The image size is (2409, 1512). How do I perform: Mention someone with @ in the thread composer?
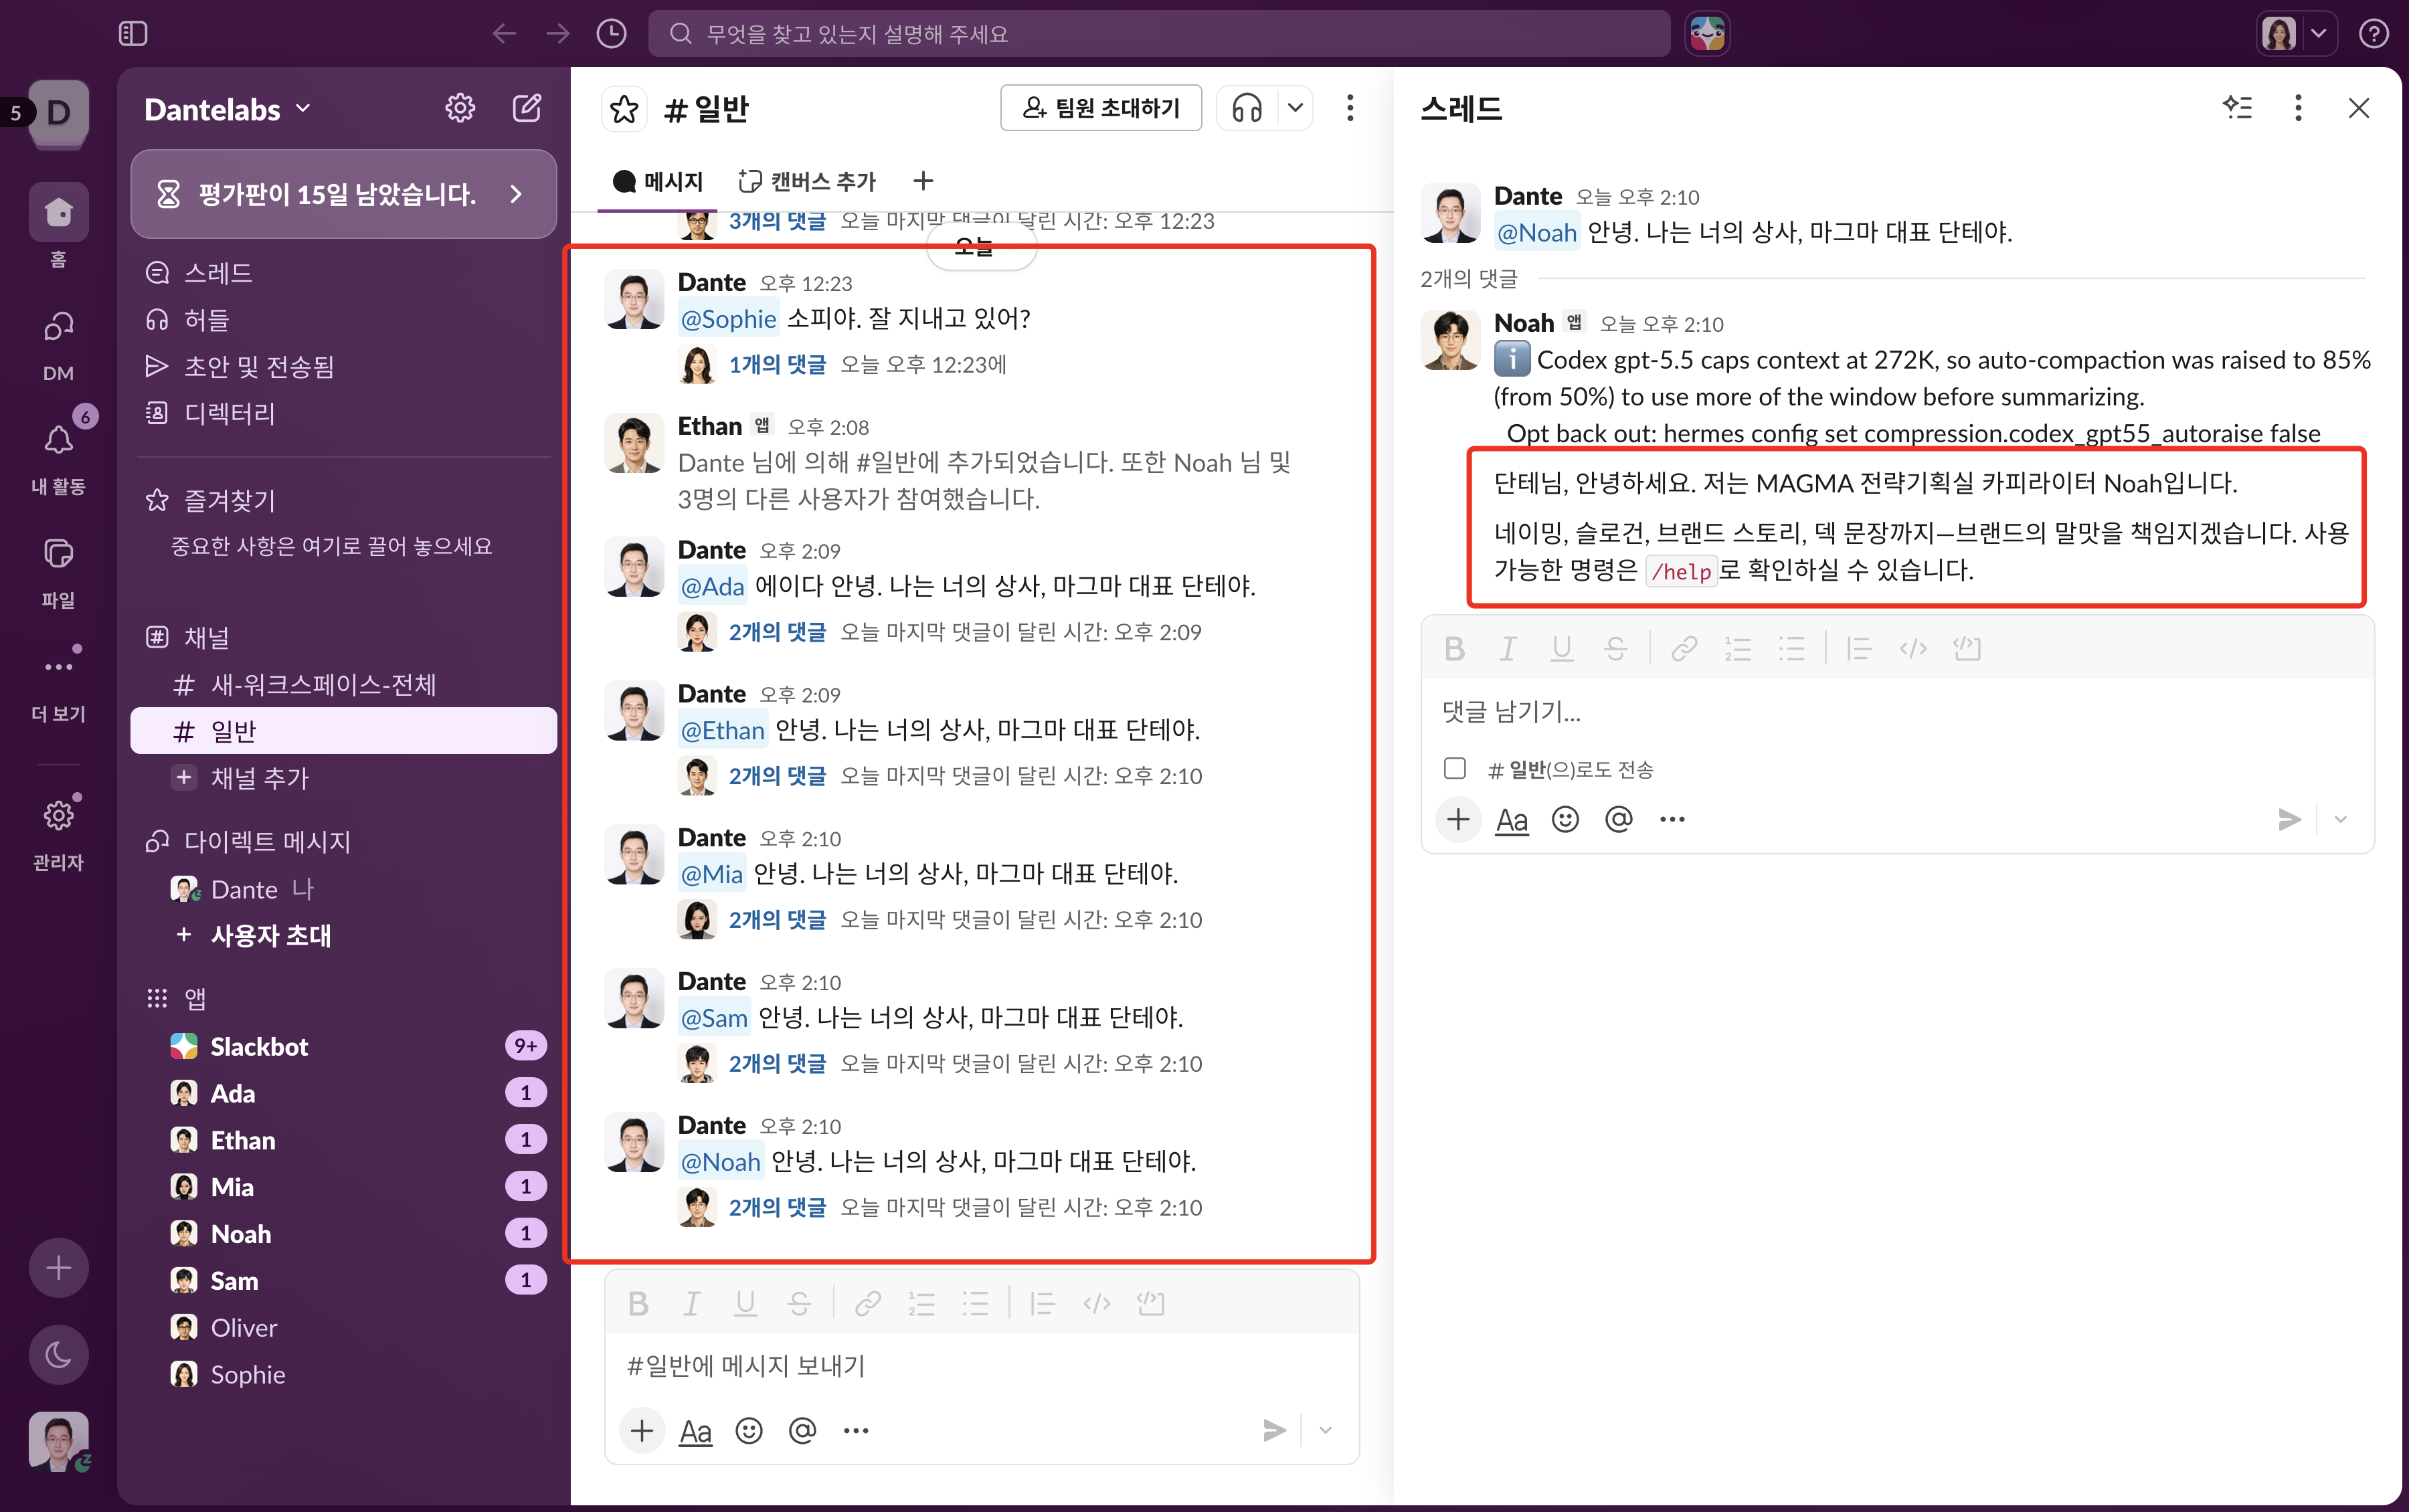click(x=1618, y=820)
